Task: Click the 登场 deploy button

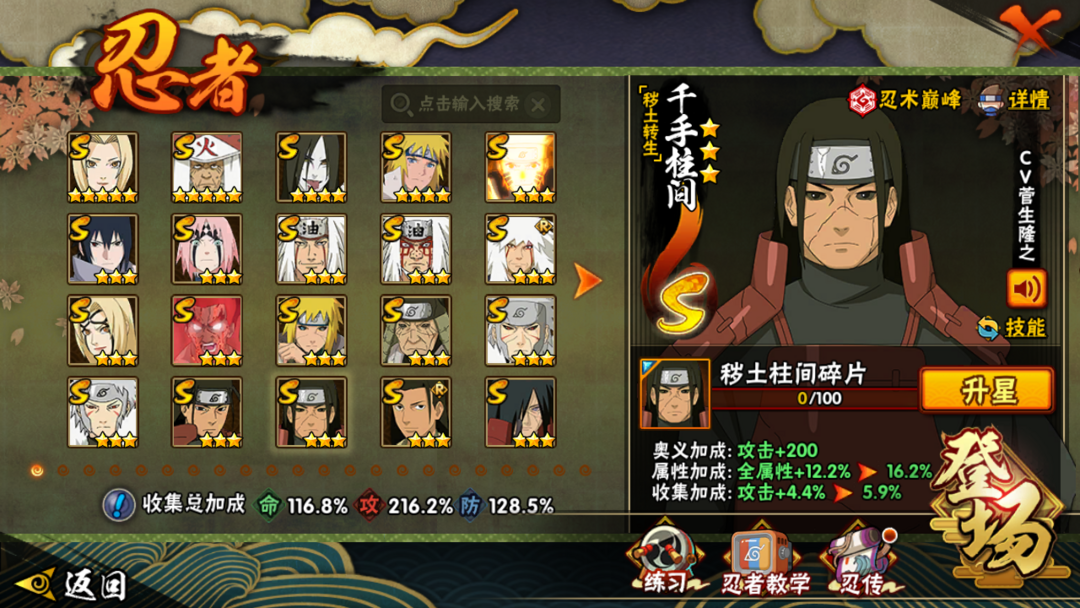Action: click(999, 506)
